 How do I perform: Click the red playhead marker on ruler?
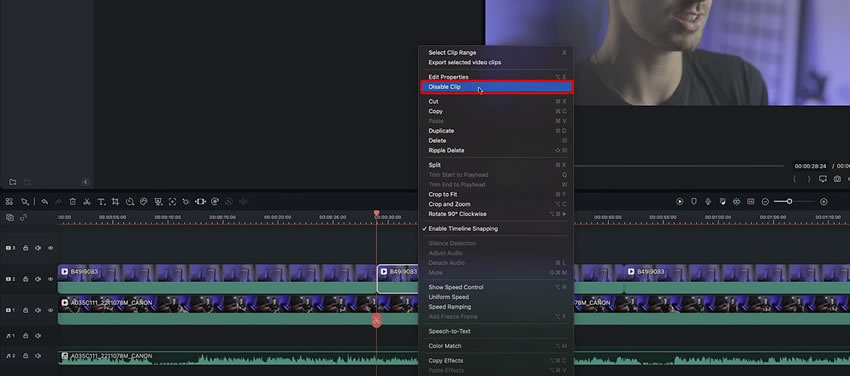376,213
